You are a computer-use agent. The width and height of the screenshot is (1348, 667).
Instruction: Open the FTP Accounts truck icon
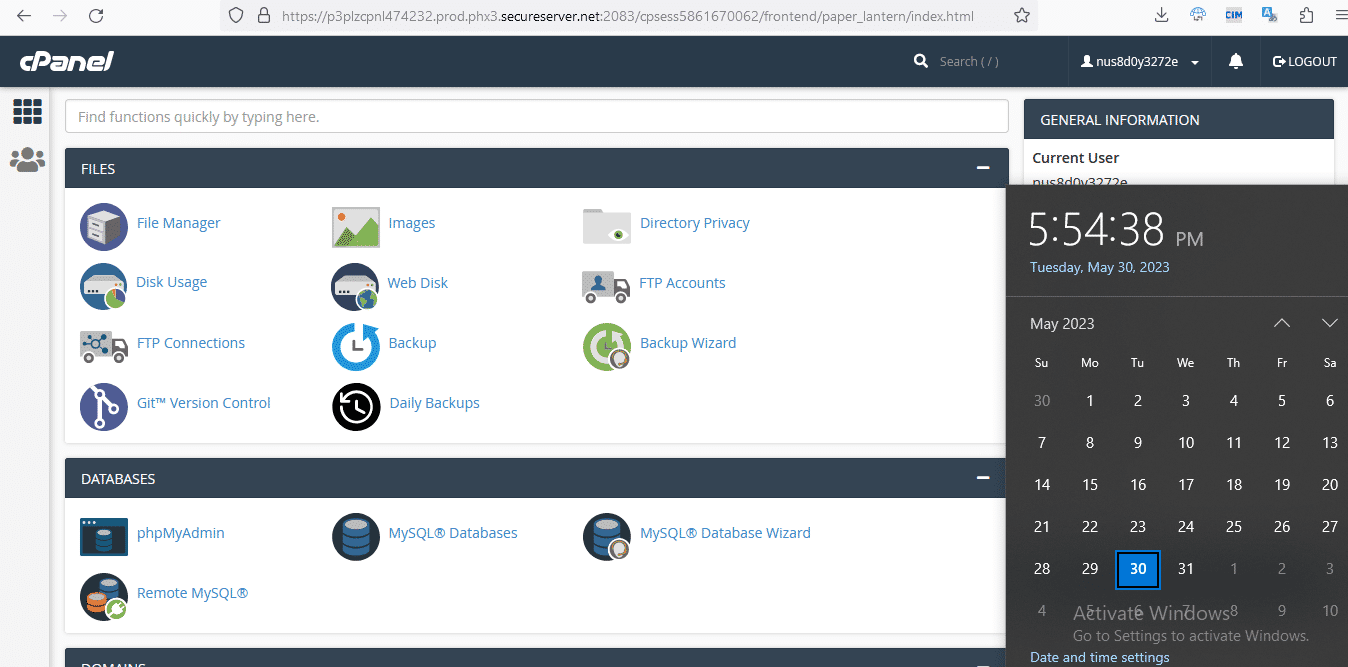[x=606, y=286]
